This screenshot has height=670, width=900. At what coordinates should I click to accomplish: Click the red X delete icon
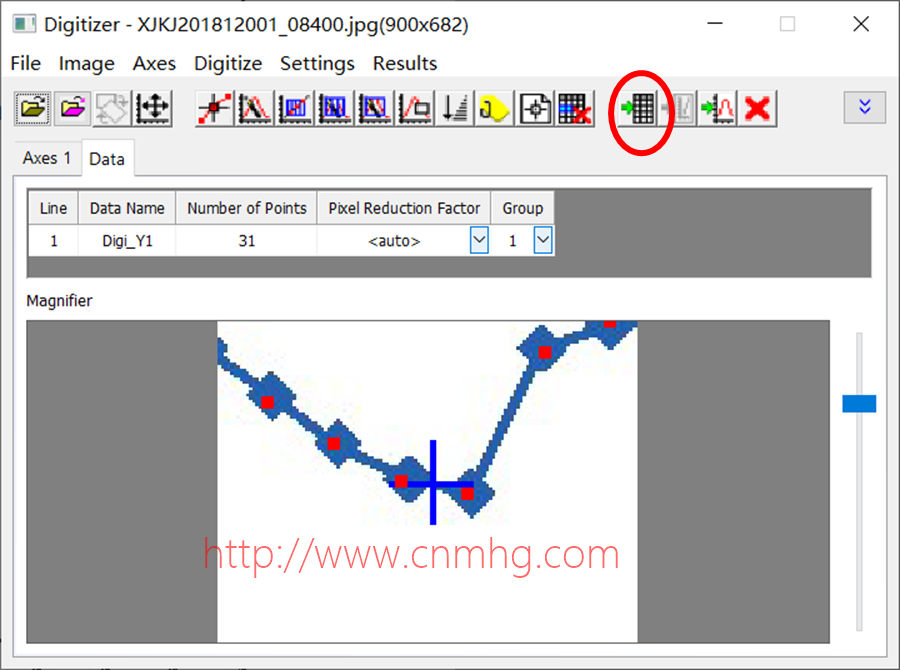tap(757, 108)
